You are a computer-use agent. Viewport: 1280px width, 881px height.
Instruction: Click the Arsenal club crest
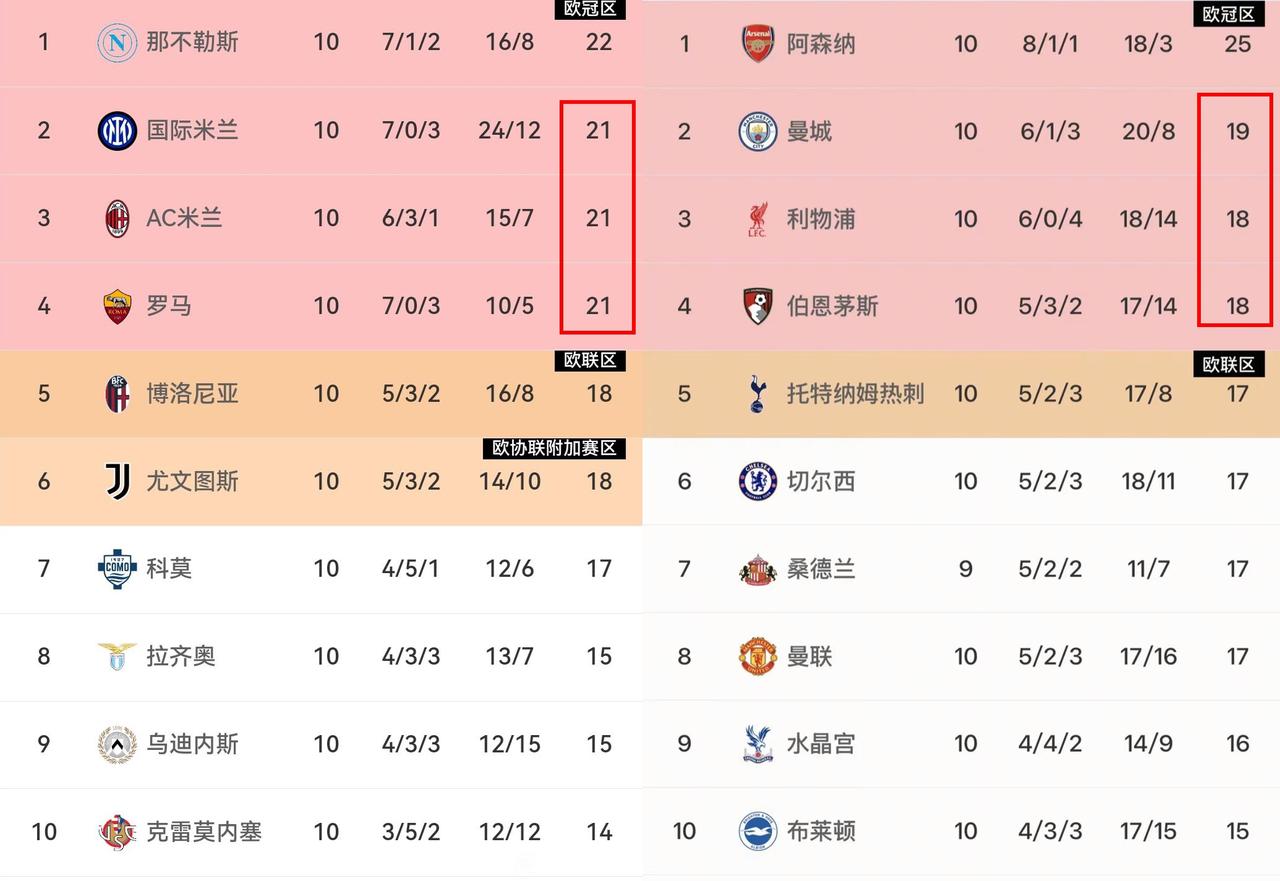(758, 44)
